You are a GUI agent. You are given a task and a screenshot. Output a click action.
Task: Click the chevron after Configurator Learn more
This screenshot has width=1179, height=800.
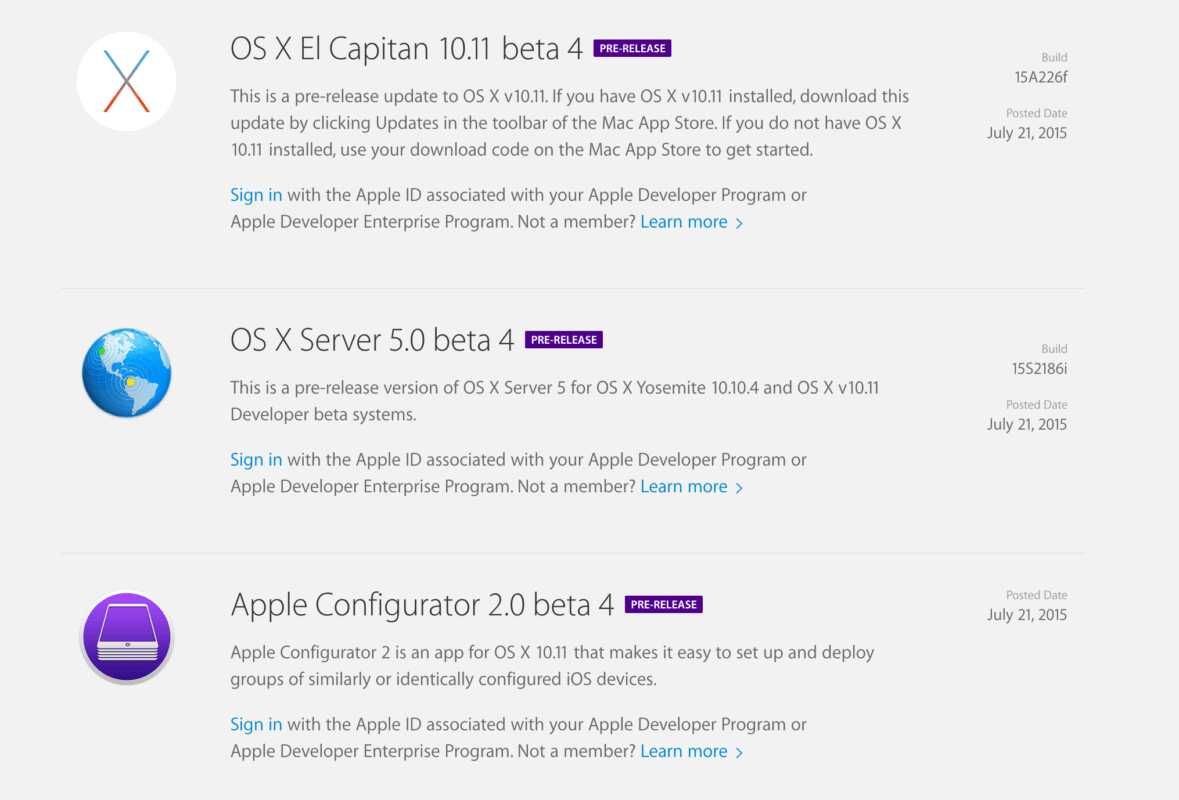[x=739, y=752]
